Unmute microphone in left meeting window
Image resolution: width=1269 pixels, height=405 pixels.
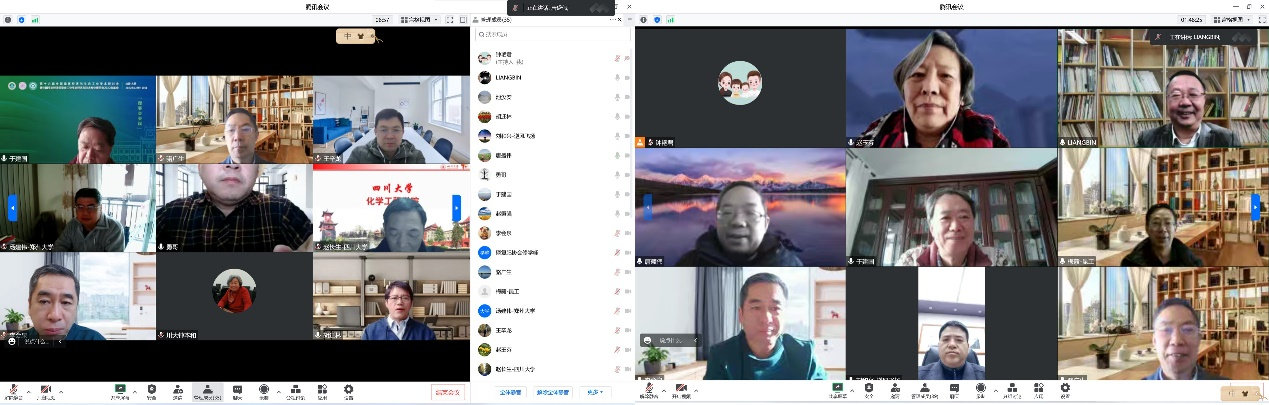[14, 391]
